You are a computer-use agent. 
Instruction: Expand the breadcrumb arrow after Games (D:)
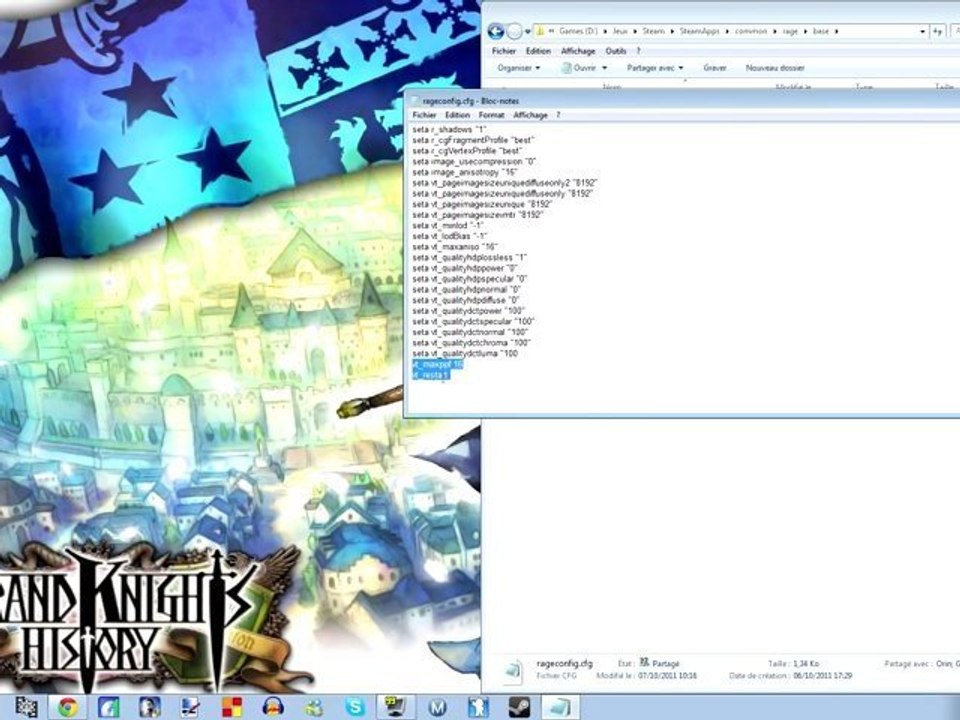pos(605,31)
